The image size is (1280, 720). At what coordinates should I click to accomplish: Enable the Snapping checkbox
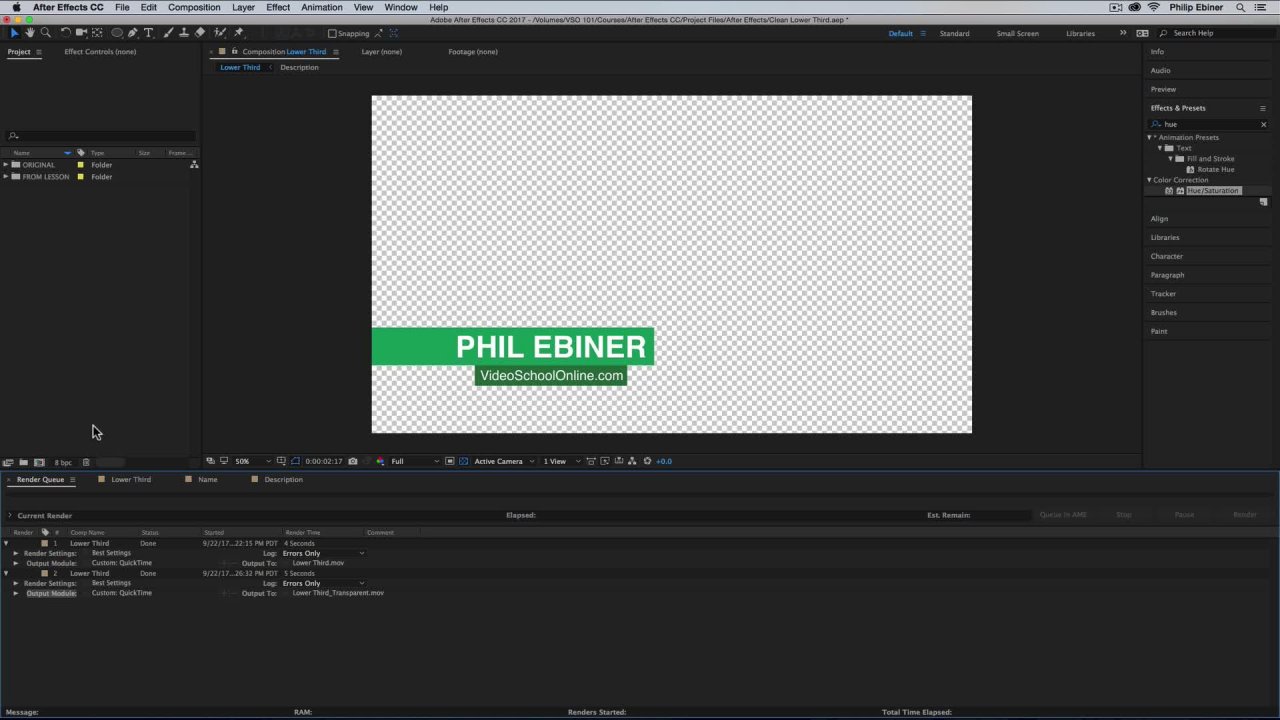tap(332, 33)
